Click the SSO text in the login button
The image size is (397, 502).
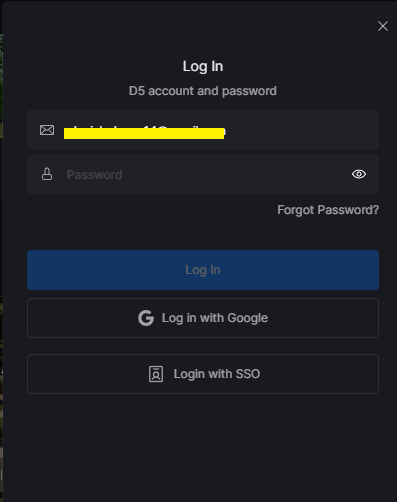[x=248, y=374]
